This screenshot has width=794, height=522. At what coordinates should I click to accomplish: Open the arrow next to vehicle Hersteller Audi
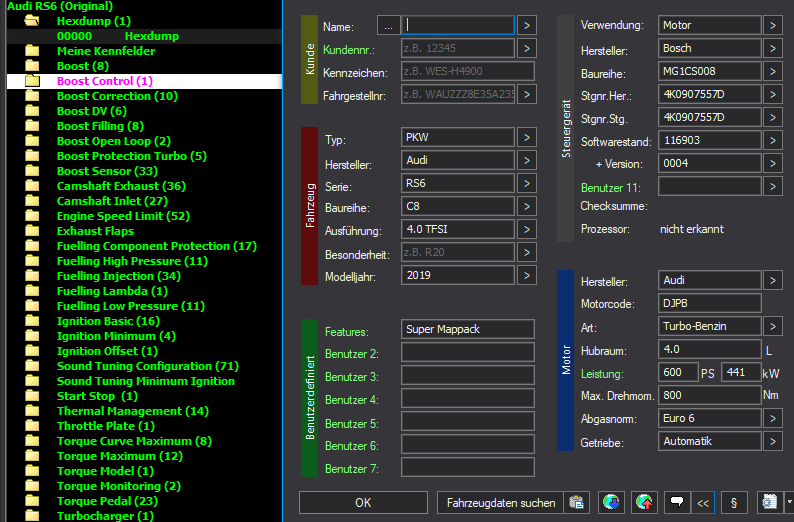[x=527, y=160]
